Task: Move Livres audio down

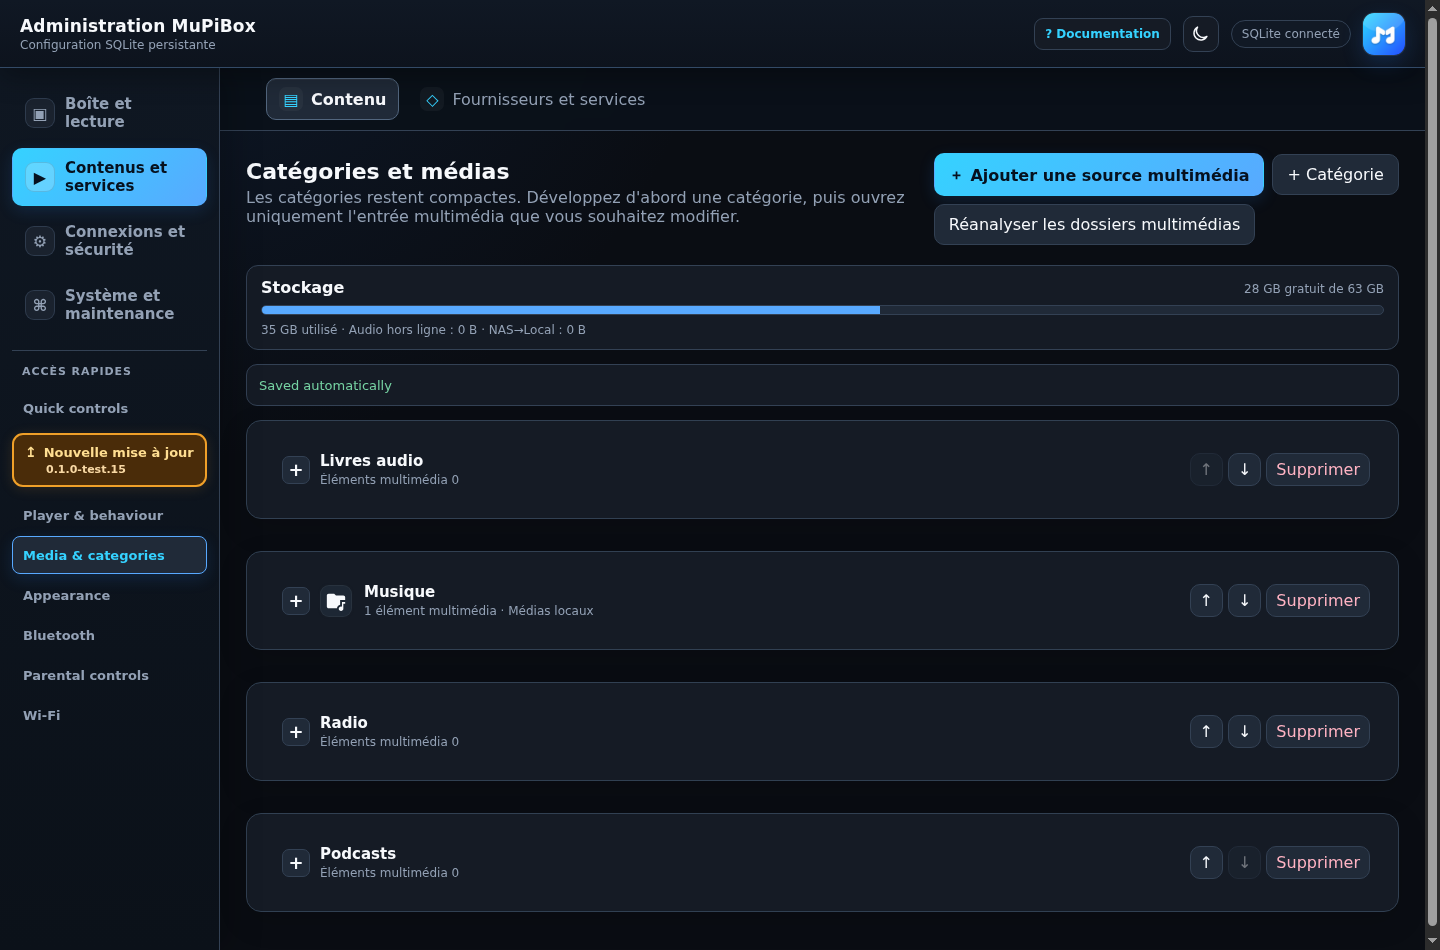Action: pyautogui.click(x=1244, y=469)
